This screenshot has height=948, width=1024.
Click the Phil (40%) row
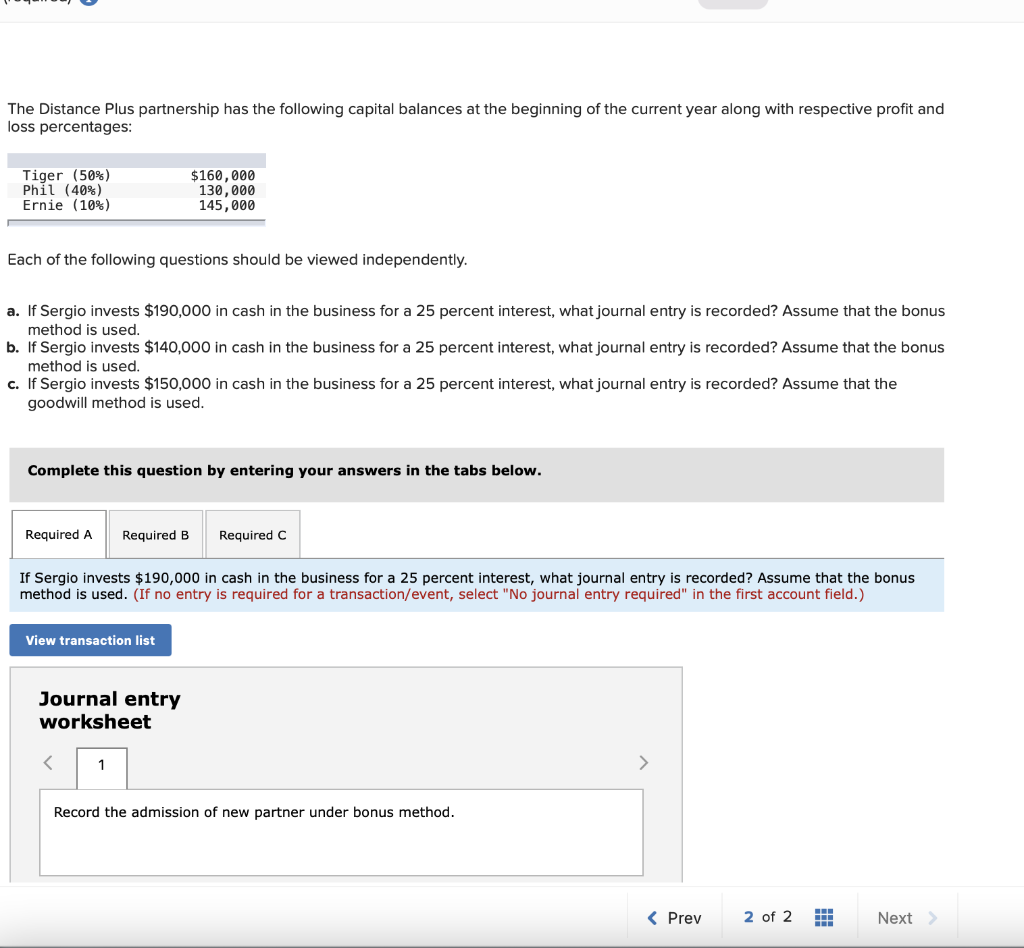136,190
